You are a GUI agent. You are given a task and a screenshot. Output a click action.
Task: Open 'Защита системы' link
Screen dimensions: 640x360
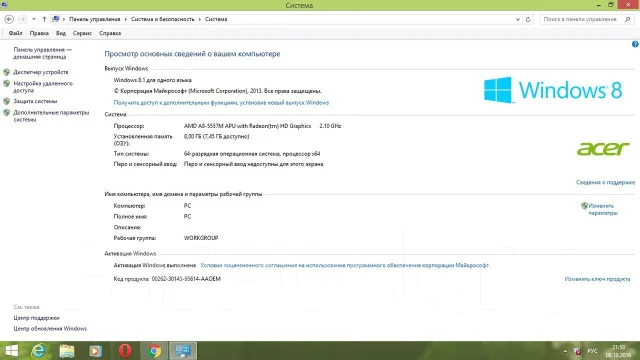[35, 101]
